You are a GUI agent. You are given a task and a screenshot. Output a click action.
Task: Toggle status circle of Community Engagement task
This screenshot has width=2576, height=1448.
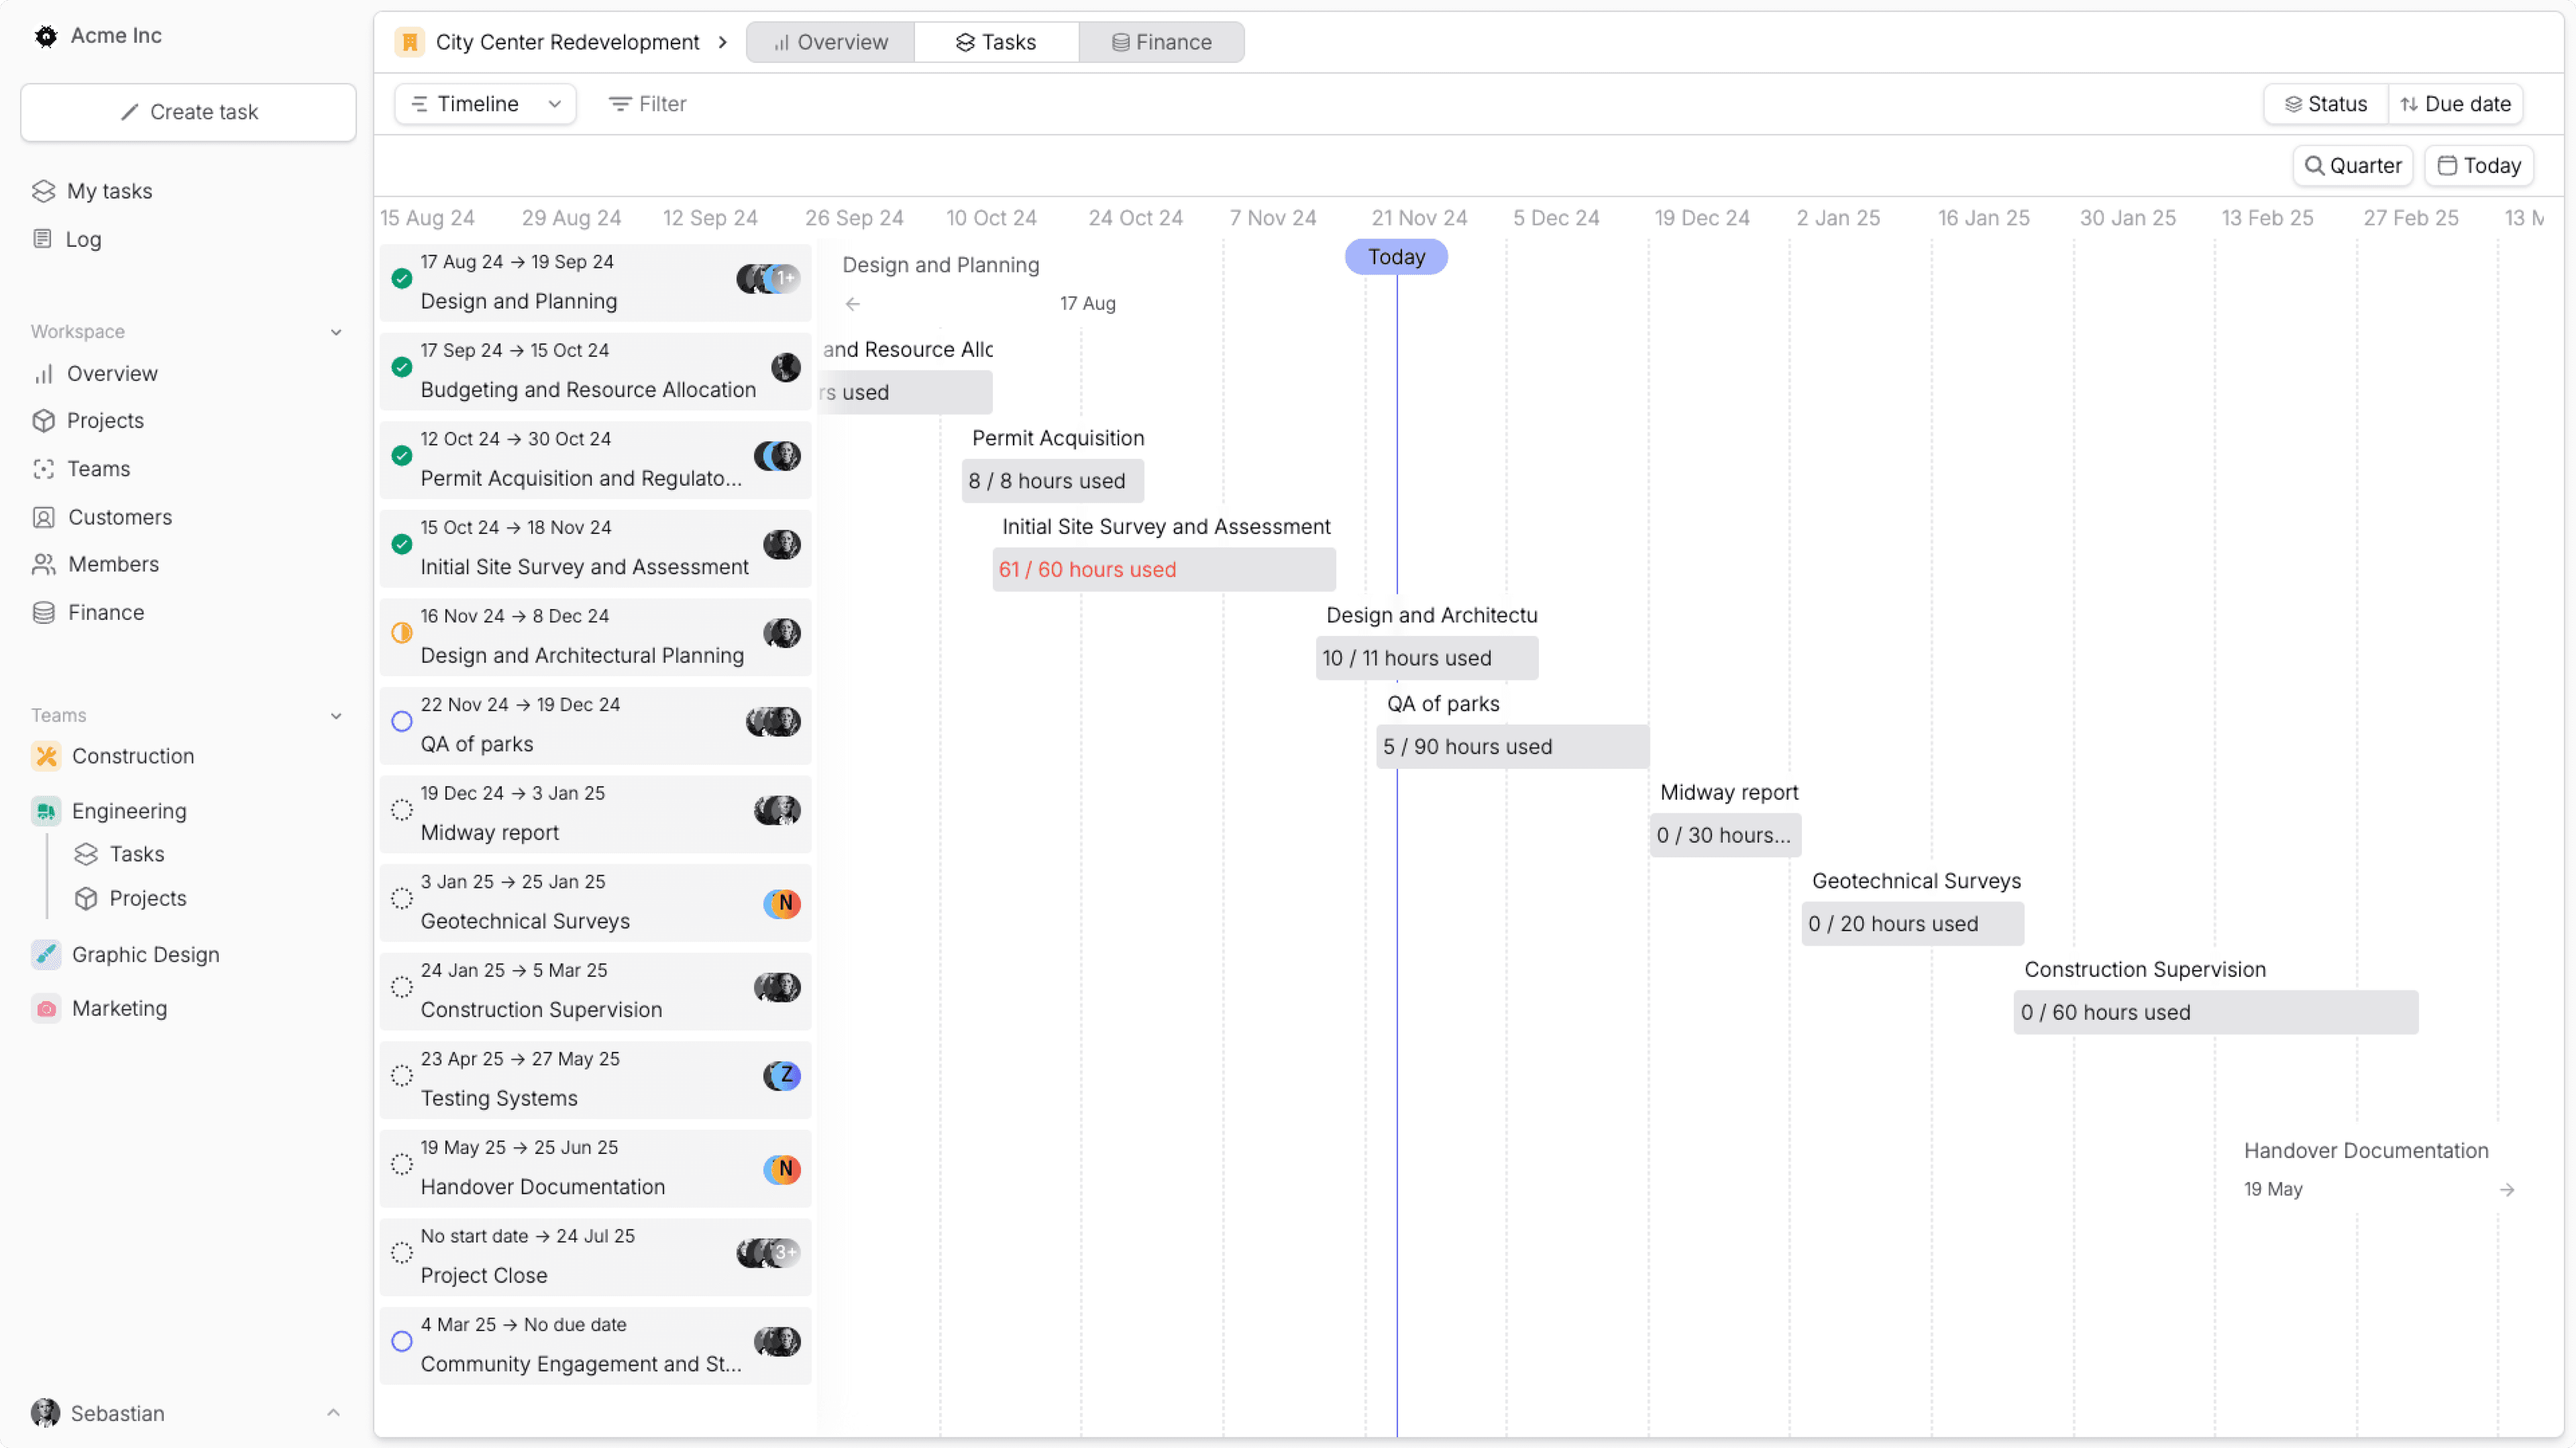pyautogui.click(x=402, y=1341)
